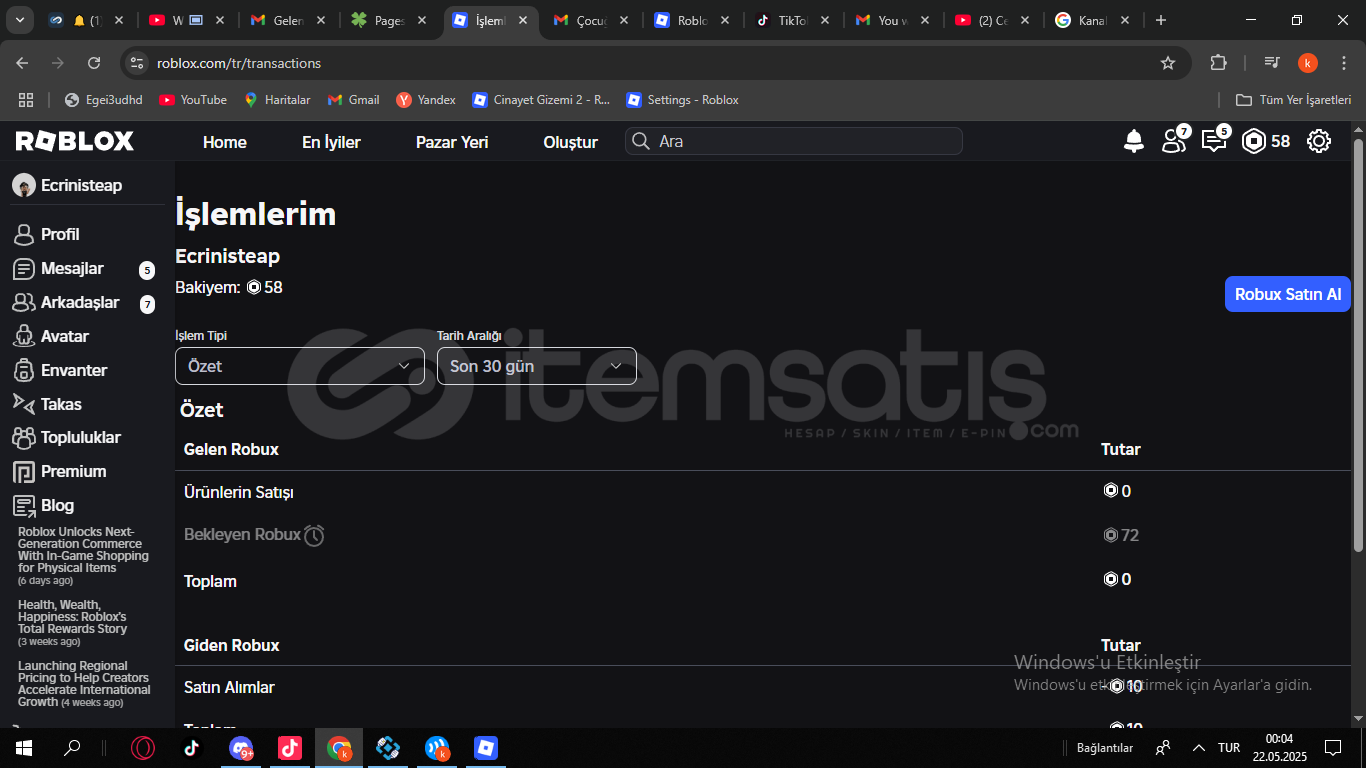This screenshot has width=1366, height=768.
Task: Open friend requests icon in top bar
Action: [1174, 140]
